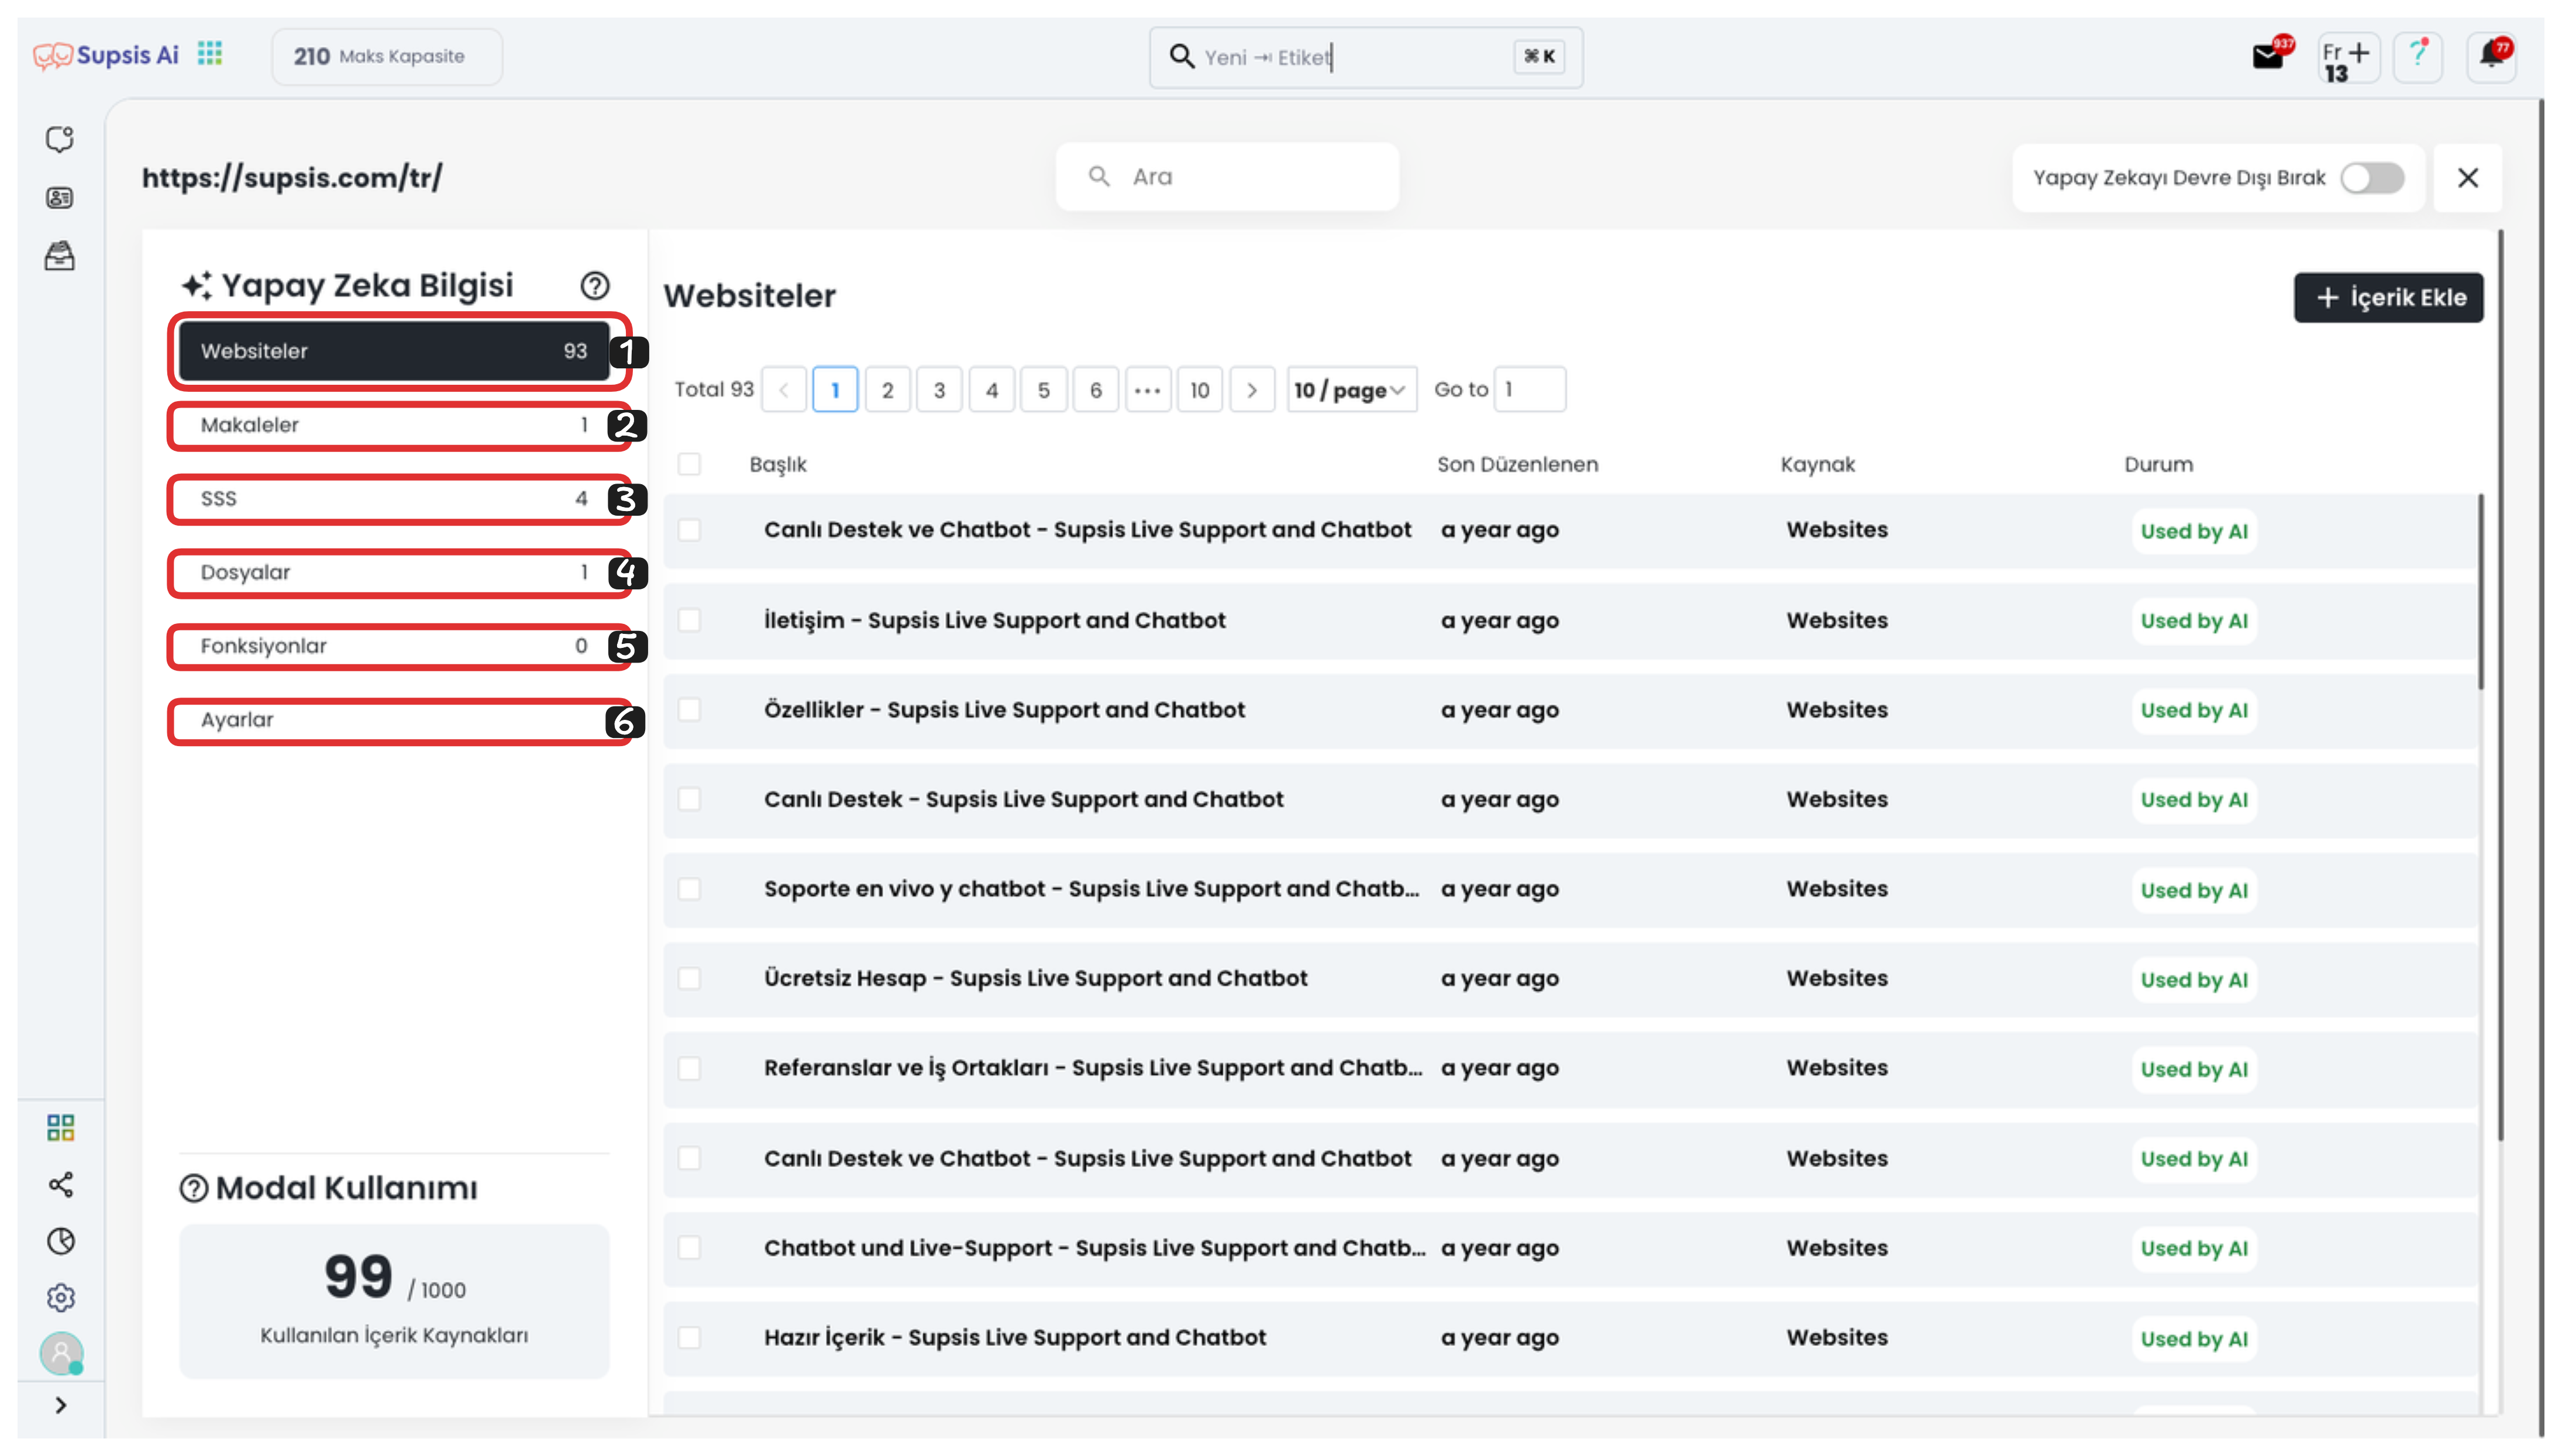Check the Özellikler row checkbox
The height and width of the screenshot is (1456, 2562).
coord(689,710)
